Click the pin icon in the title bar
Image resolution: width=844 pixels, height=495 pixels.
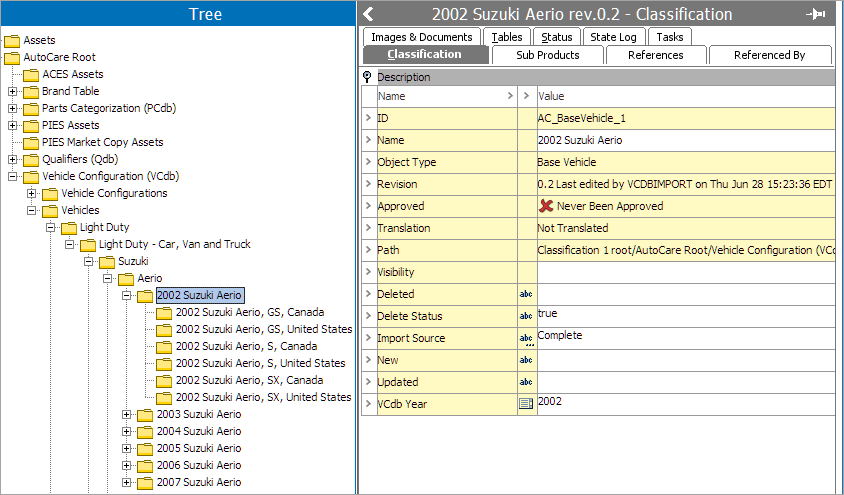[x=815, y=14]
